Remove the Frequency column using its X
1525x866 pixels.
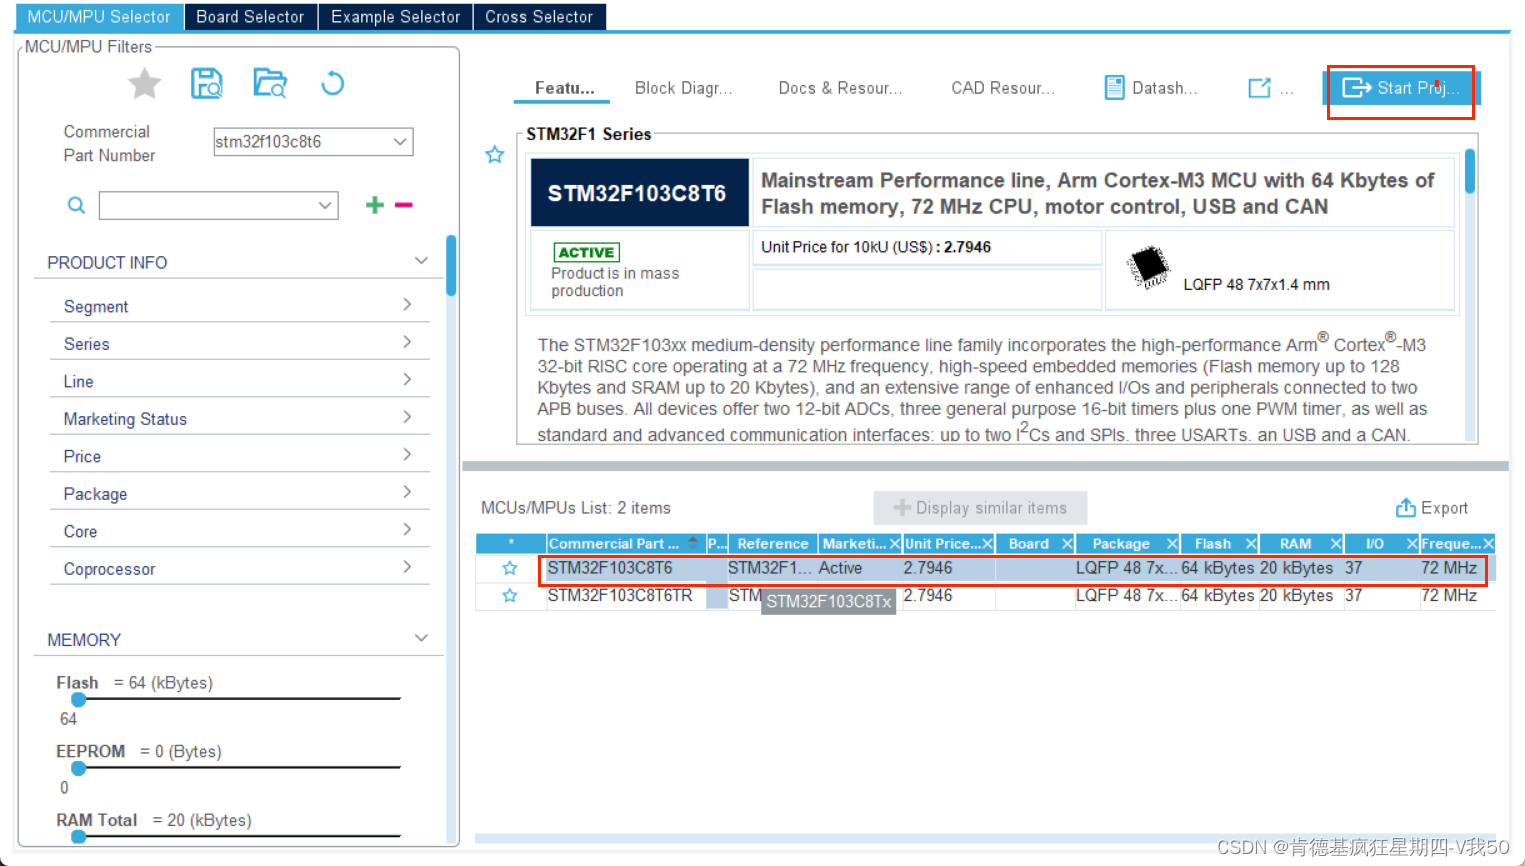(1488, 544)
